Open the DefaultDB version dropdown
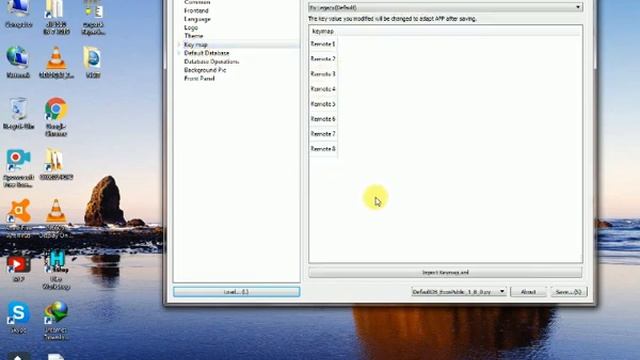640x360 pixels. [x=459, y=291]
